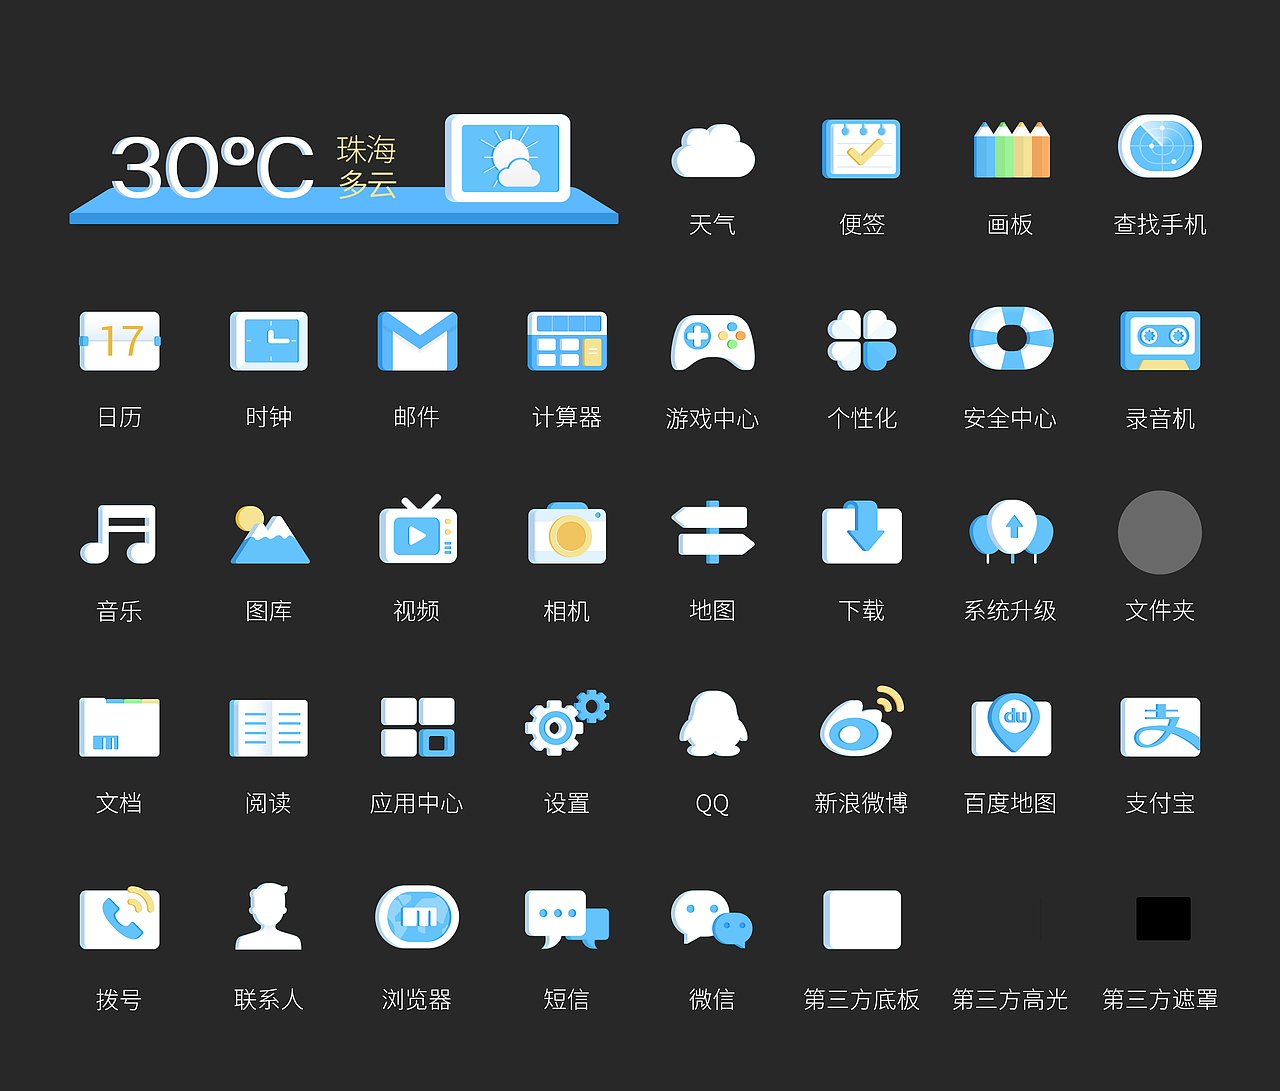Open the 查找手机 find phone radar icon
1280x1091 pixels.
coord(1160,147)
